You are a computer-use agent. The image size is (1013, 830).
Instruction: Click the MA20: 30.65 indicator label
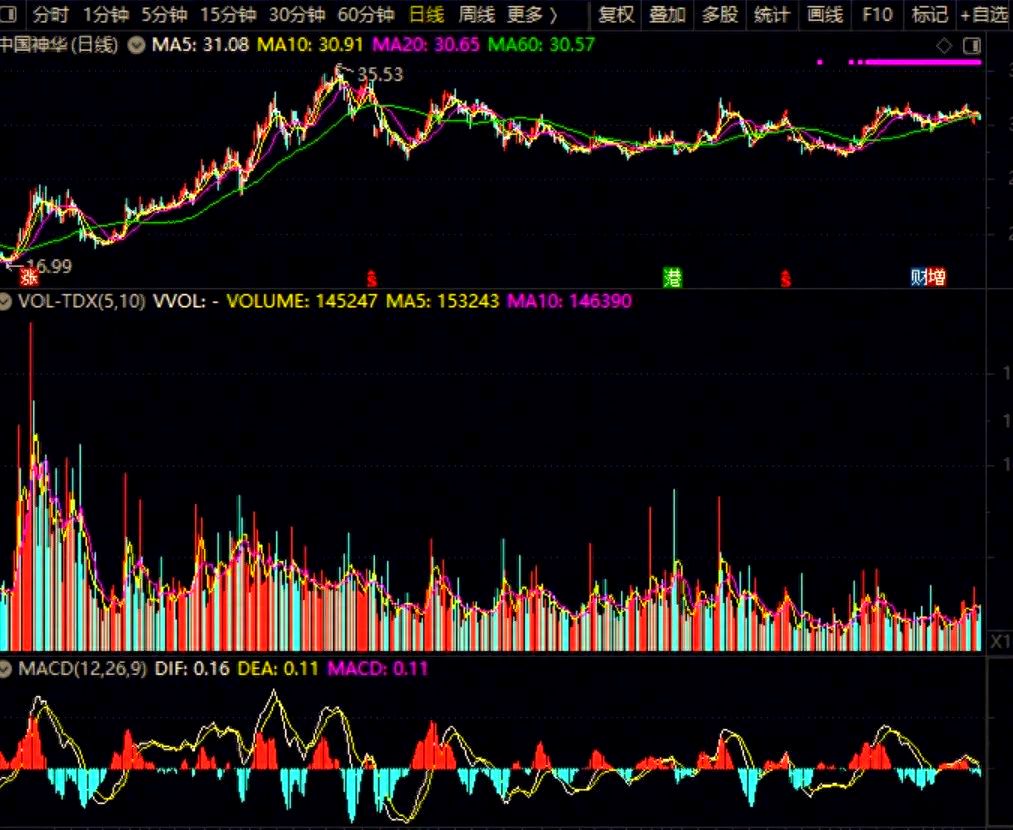[x=426, y=45]
